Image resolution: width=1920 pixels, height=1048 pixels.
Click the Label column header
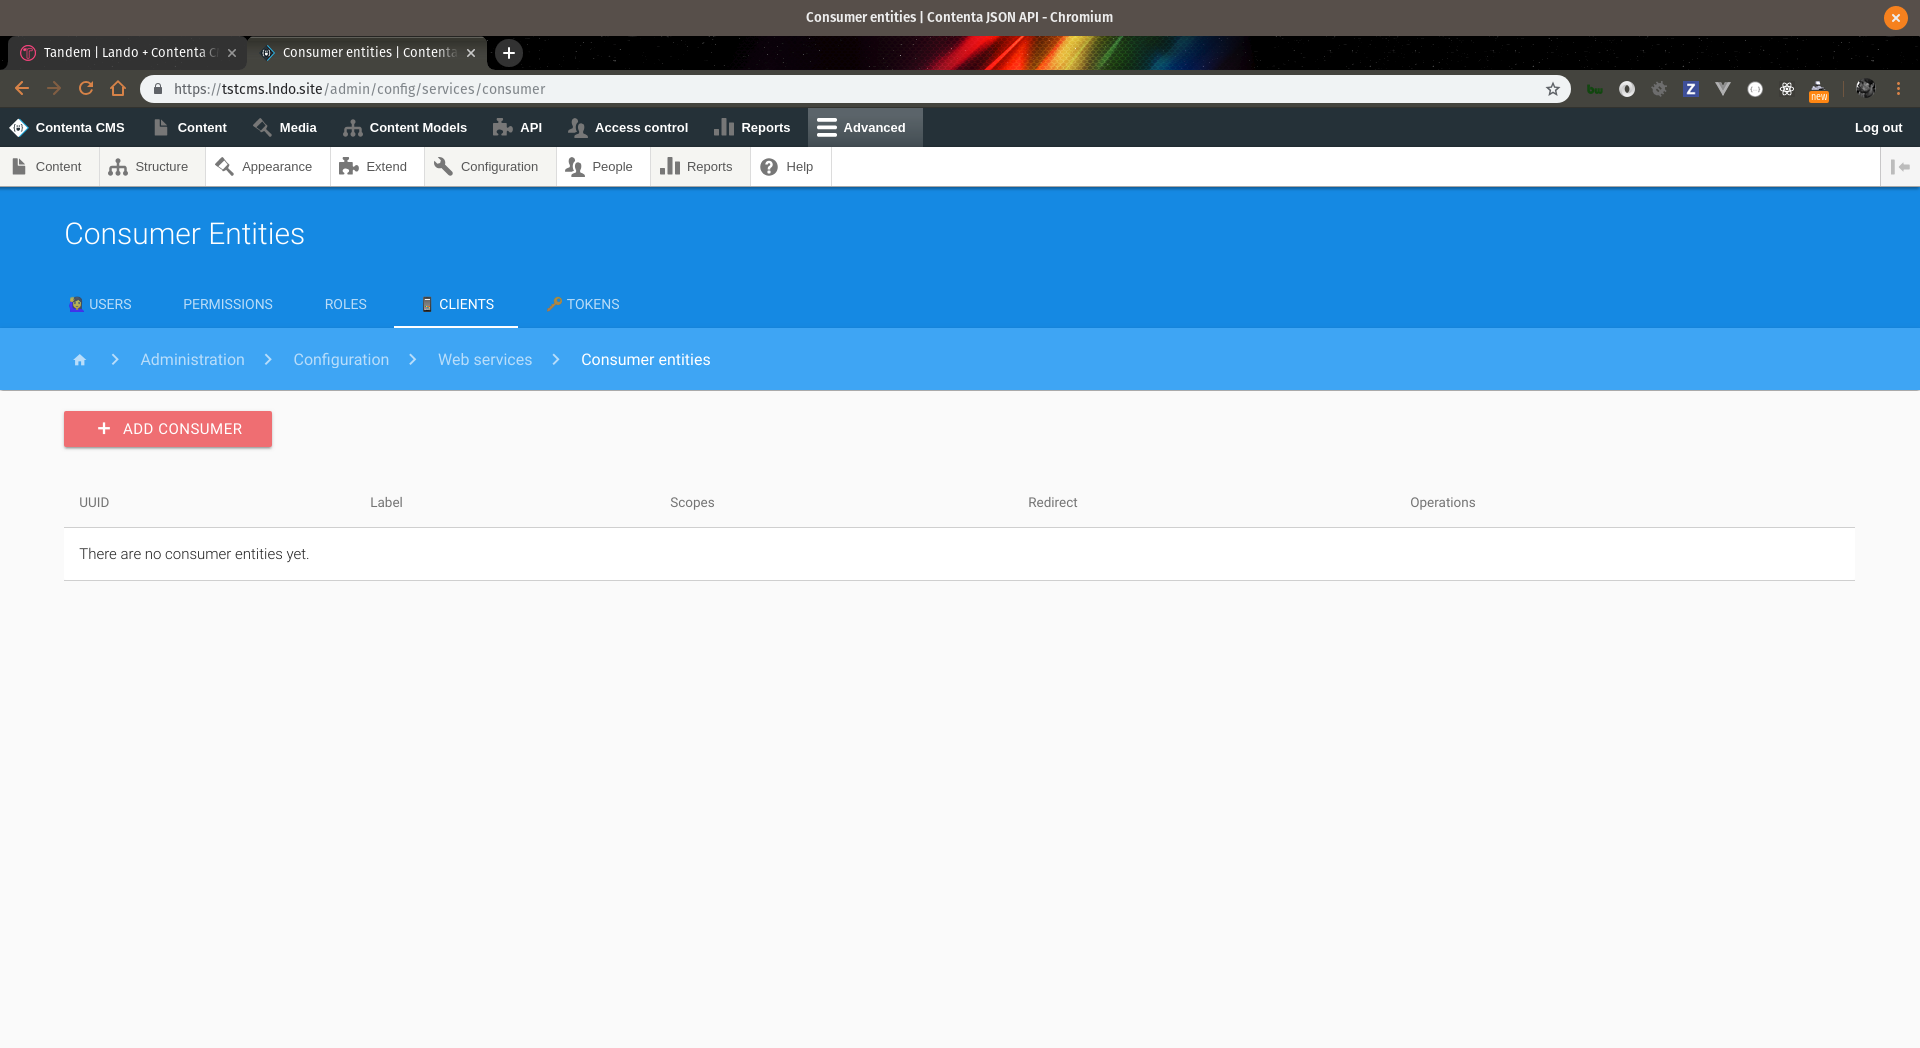[x=386, y=503]
